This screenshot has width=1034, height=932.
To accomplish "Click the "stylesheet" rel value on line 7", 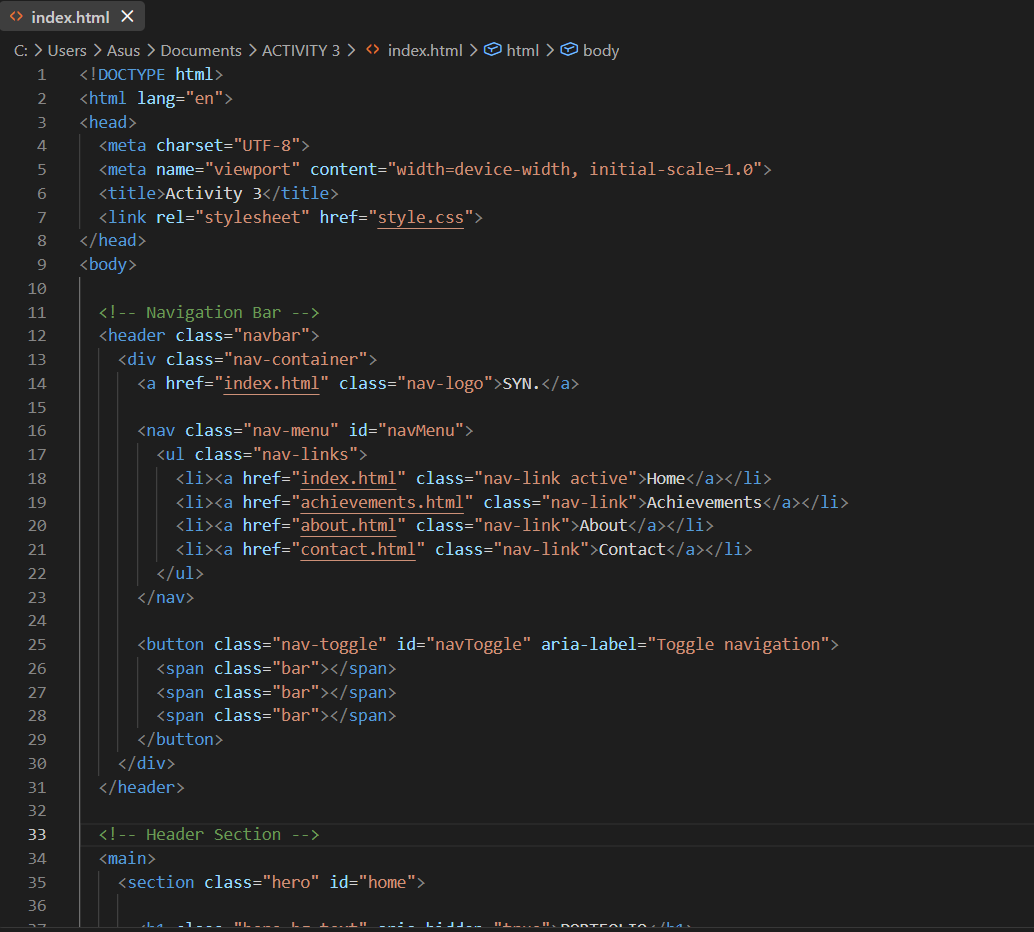I will 252,217.
